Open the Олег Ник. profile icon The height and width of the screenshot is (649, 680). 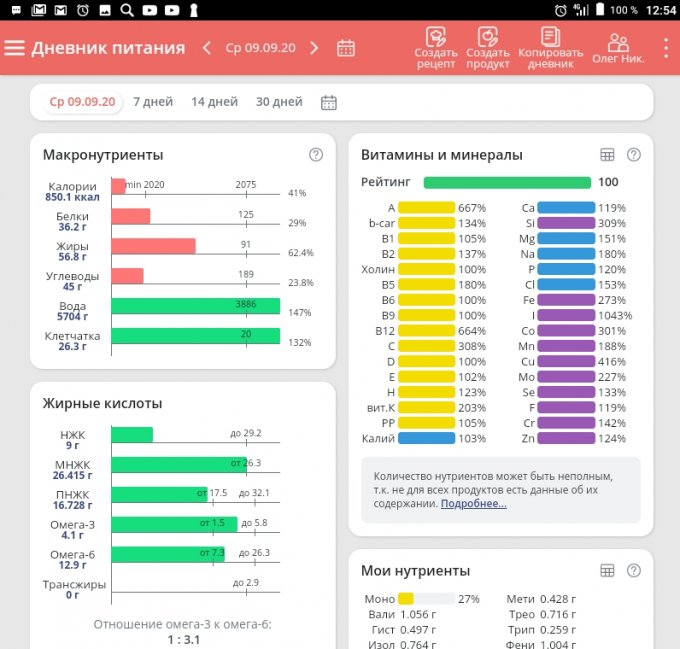(x=618, y=44)
